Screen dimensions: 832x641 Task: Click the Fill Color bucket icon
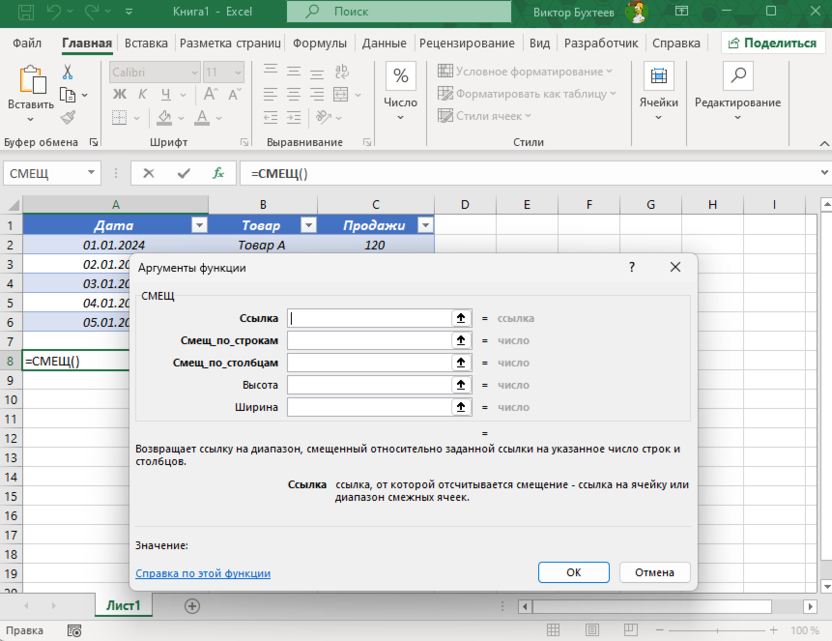pos(164,117)
